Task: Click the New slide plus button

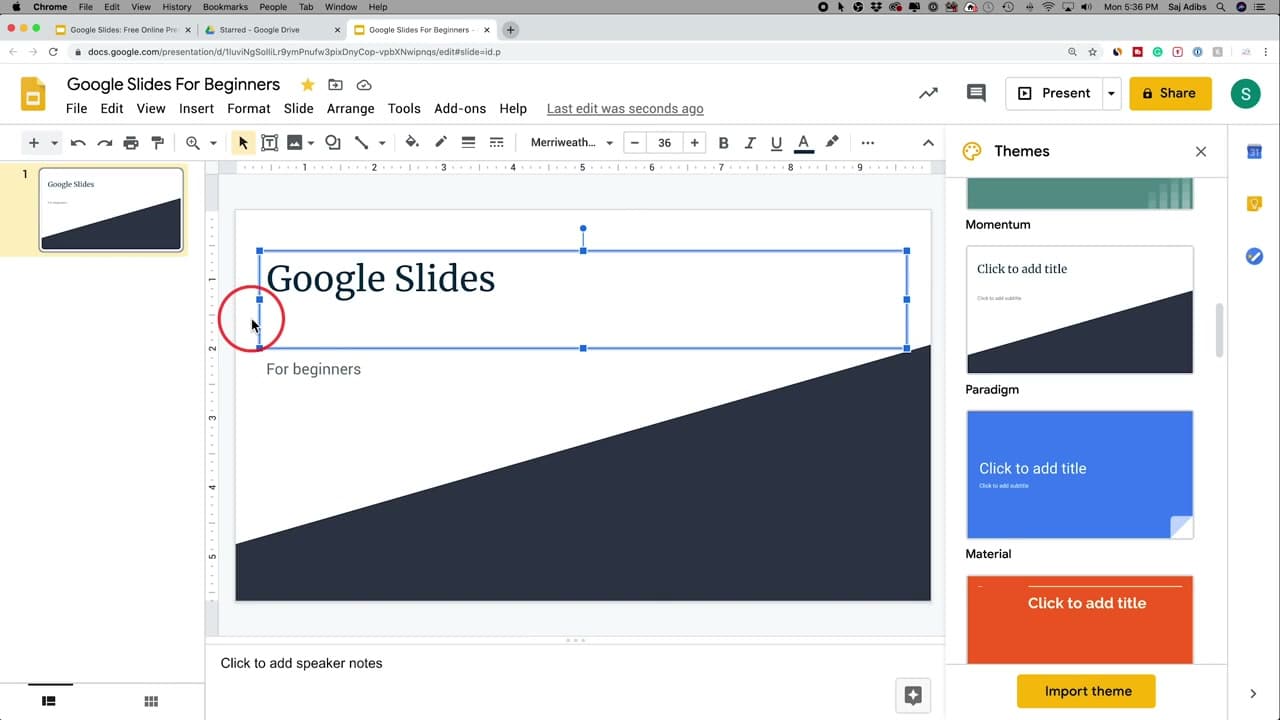Action: click(x=33, y=143)
